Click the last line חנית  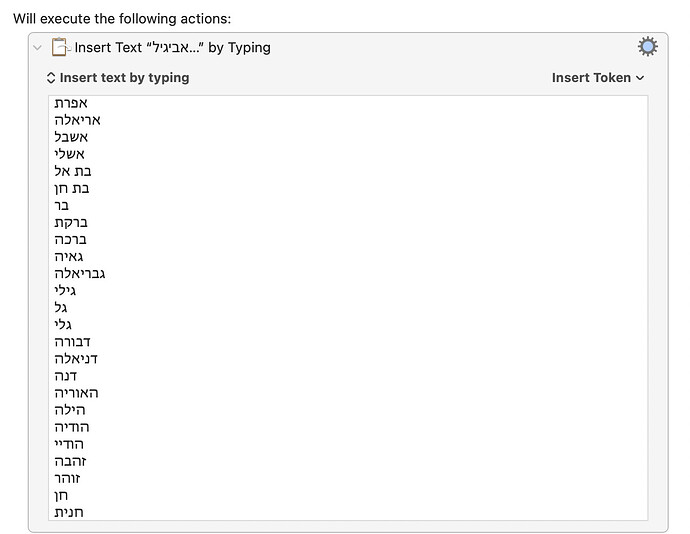point(69,513)
